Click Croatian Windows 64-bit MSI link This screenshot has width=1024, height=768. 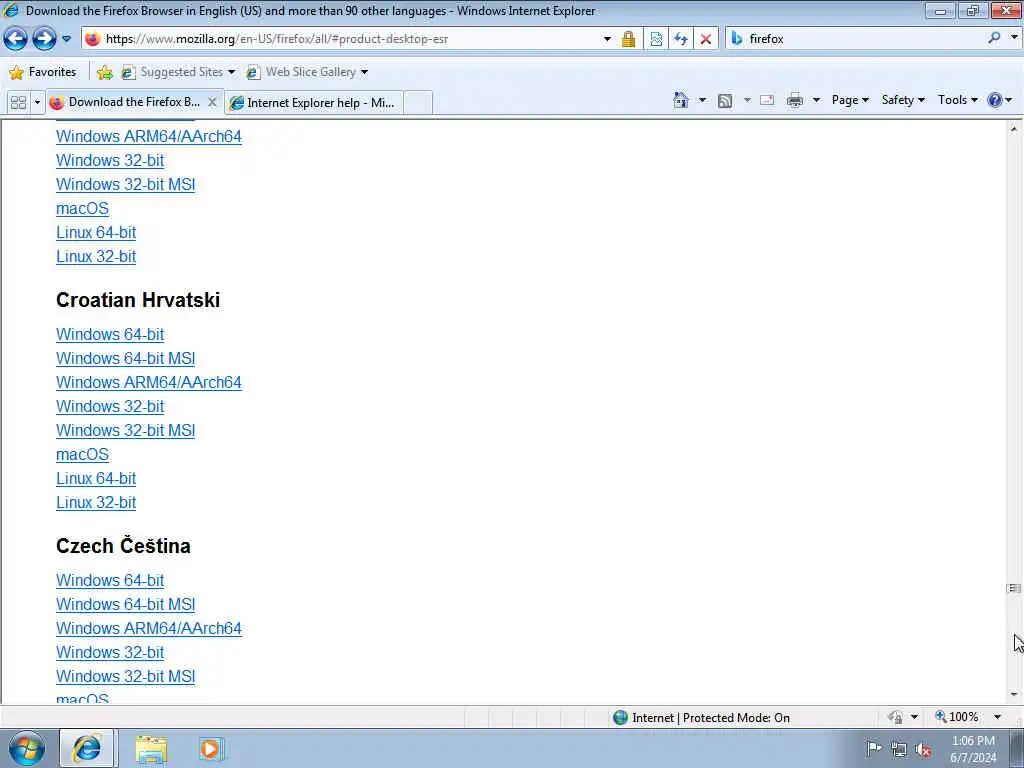click(x=125, y=359)
